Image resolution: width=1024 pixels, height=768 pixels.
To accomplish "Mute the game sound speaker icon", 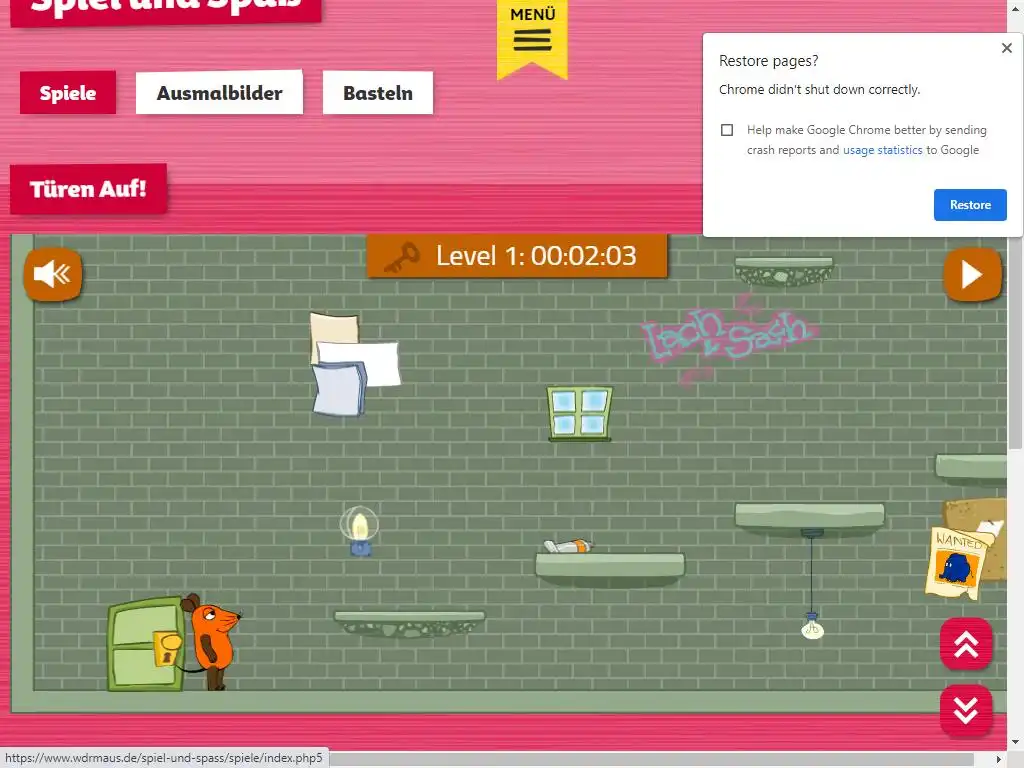I will (x=53, y=274).
